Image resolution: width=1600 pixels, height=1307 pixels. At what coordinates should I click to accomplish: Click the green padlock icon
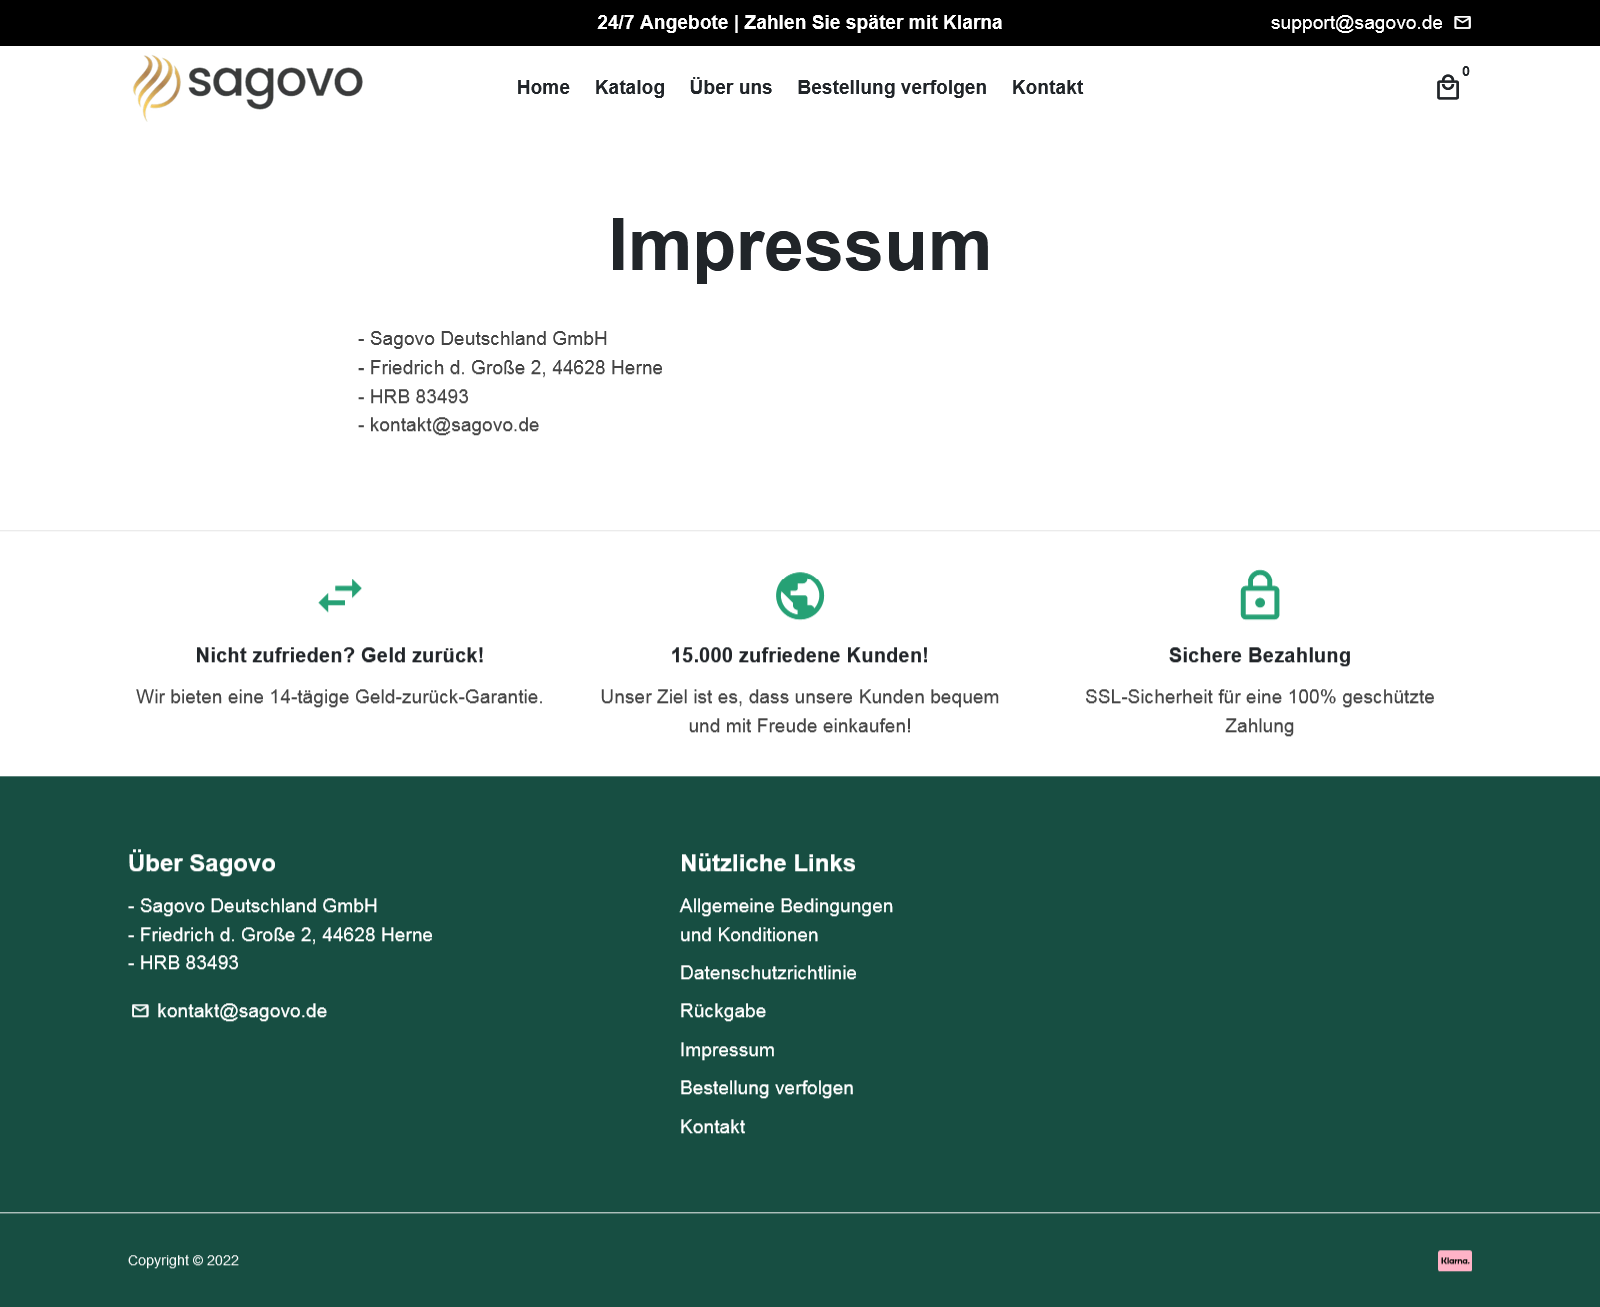pyautogui.click(x=1260, y=595)
